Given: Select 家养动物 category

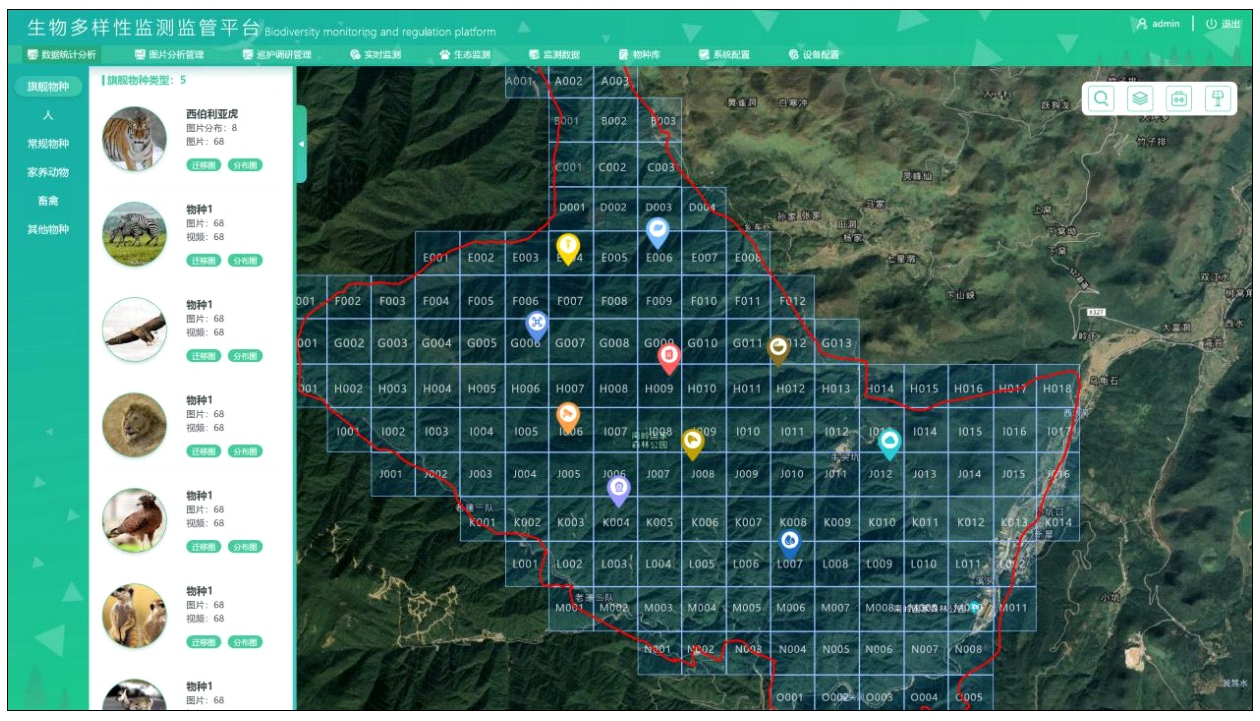Looking at the screenshot, I should 48,172.
